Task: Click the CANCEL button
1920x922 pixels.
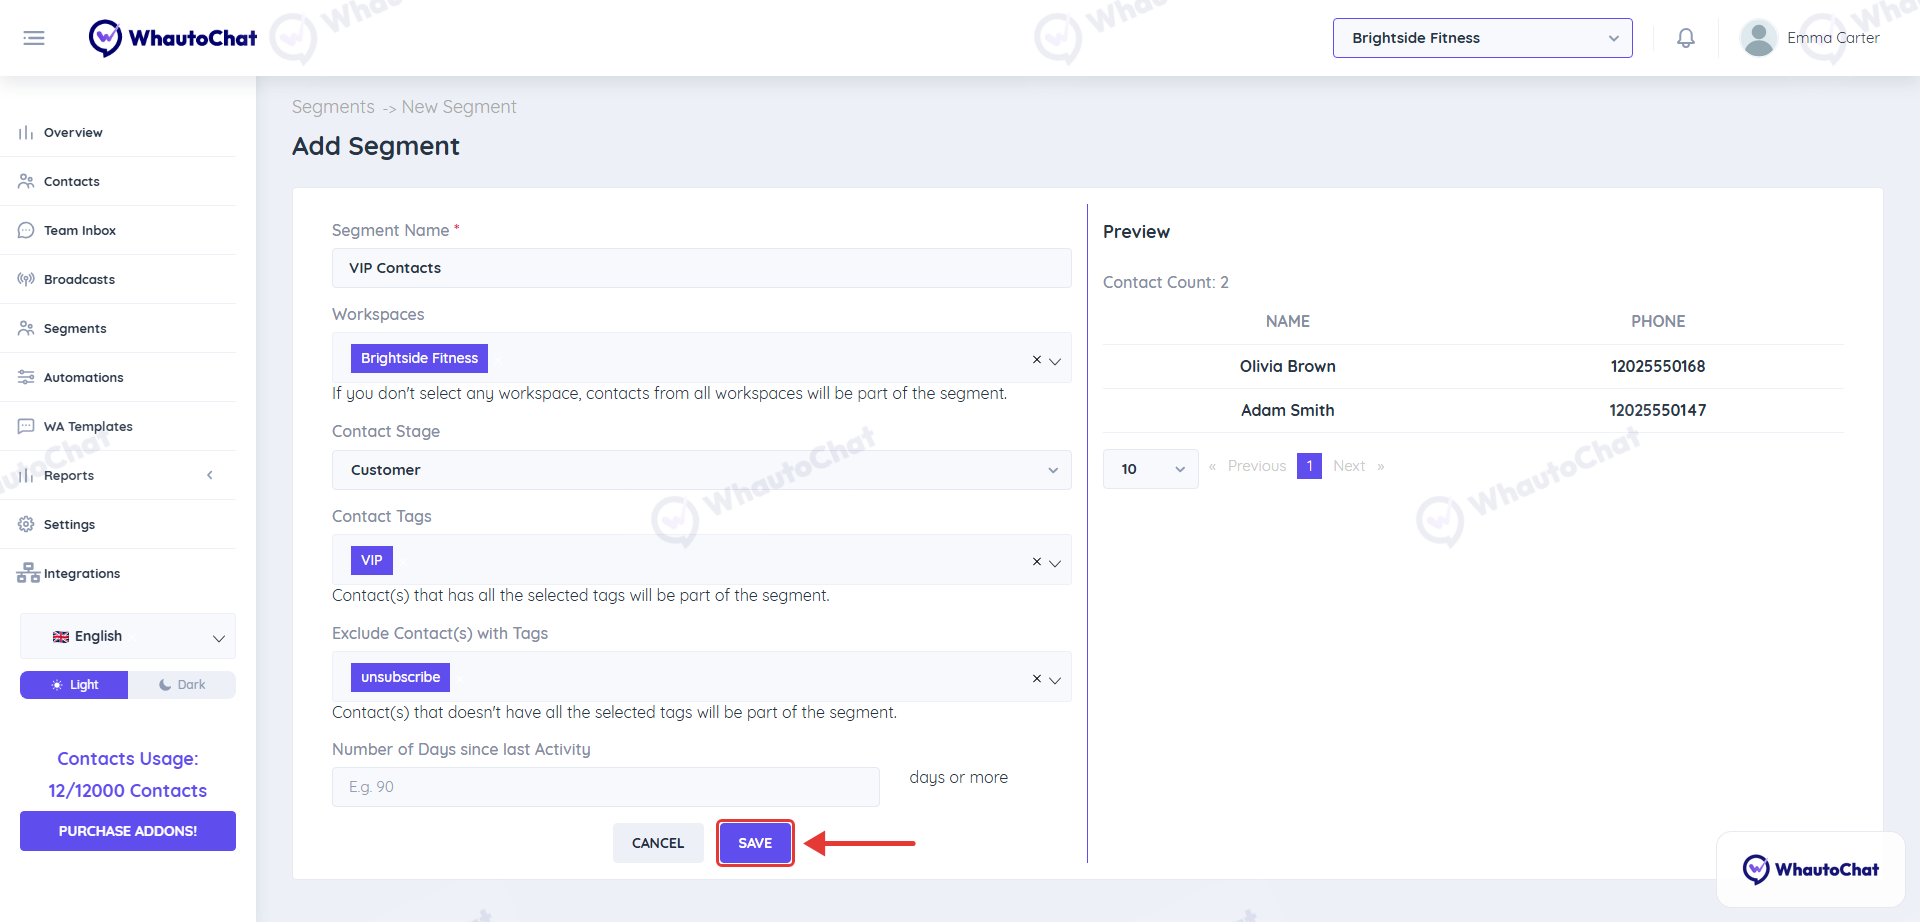Action: (x=658, y=843)
